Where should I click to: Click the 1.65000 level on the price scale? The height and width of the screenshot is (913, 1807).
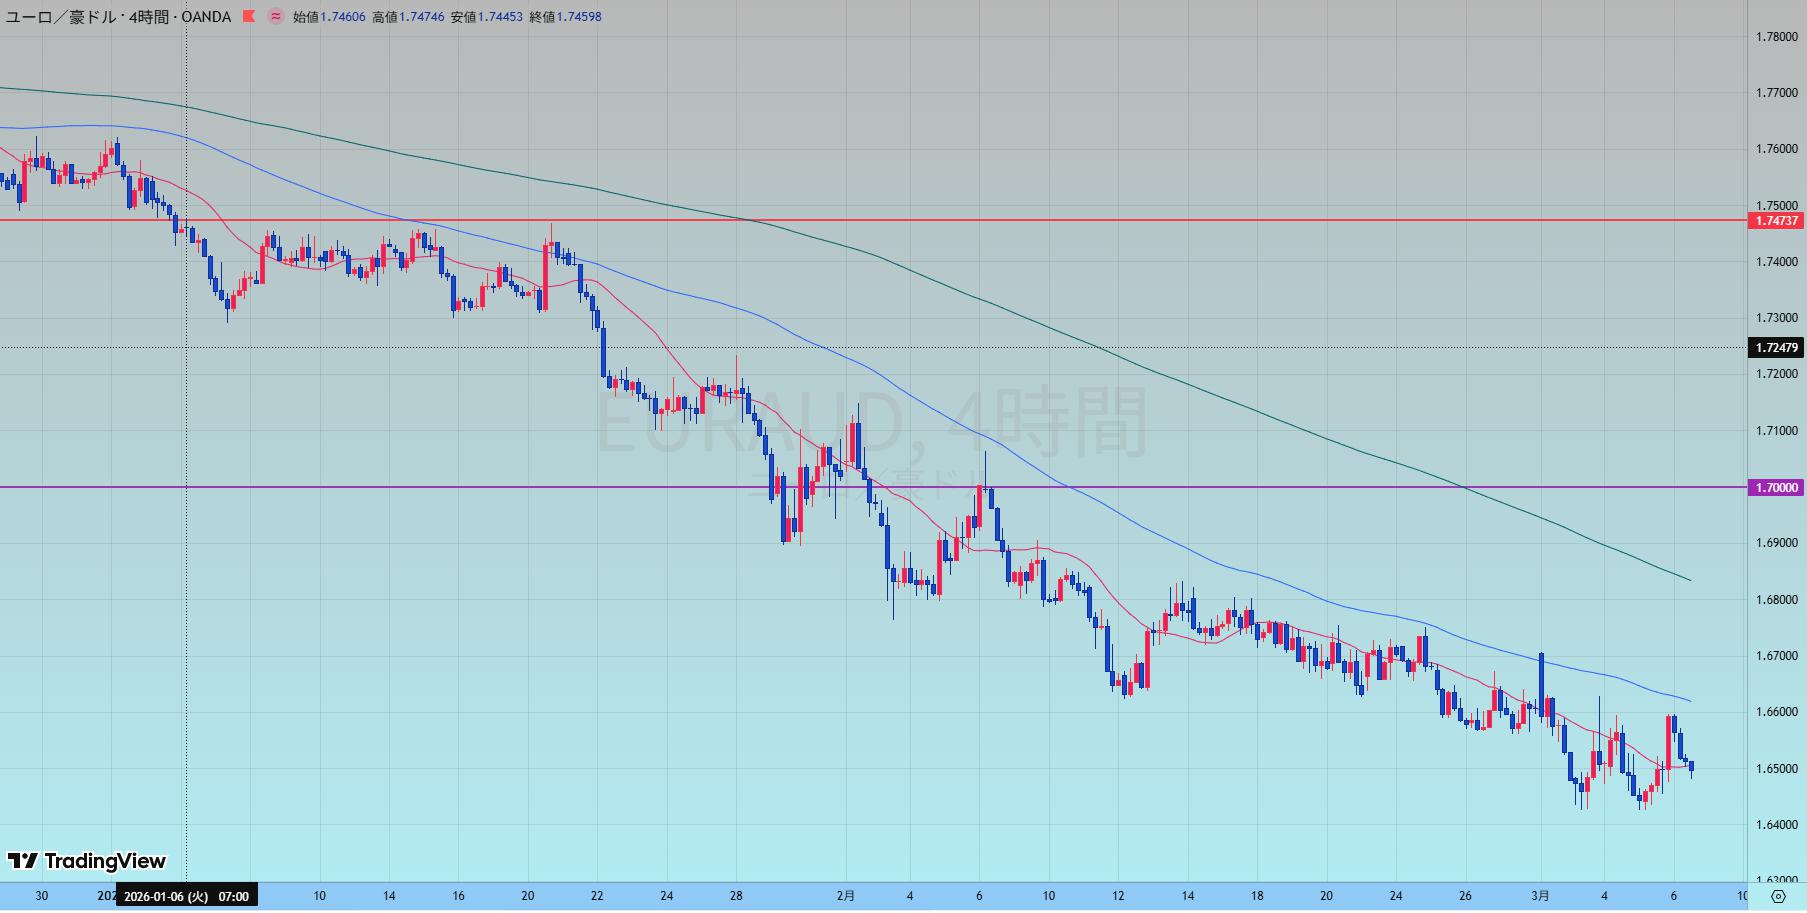point(1777,769)
